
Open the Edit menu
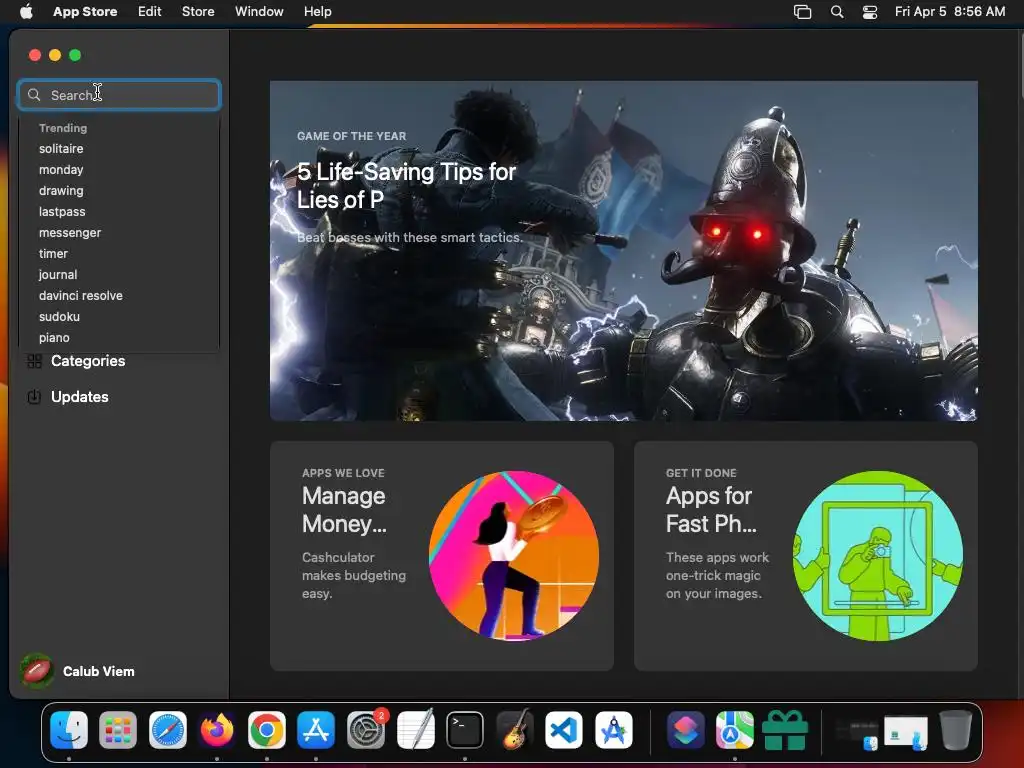[150, 11]
